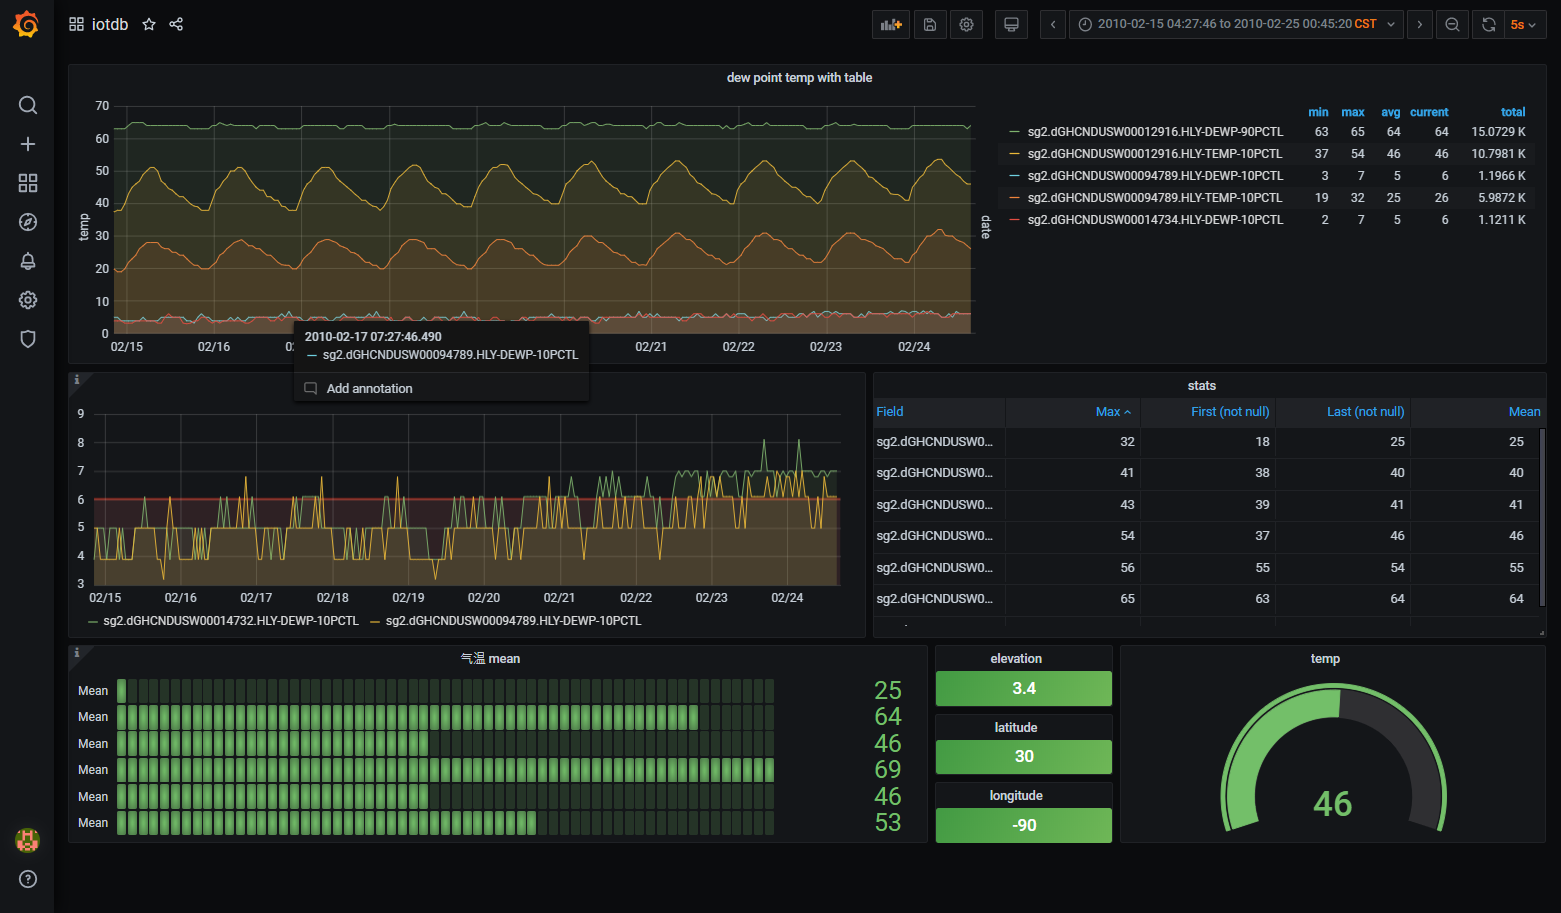Enable TV cycle view mode

1010,24
